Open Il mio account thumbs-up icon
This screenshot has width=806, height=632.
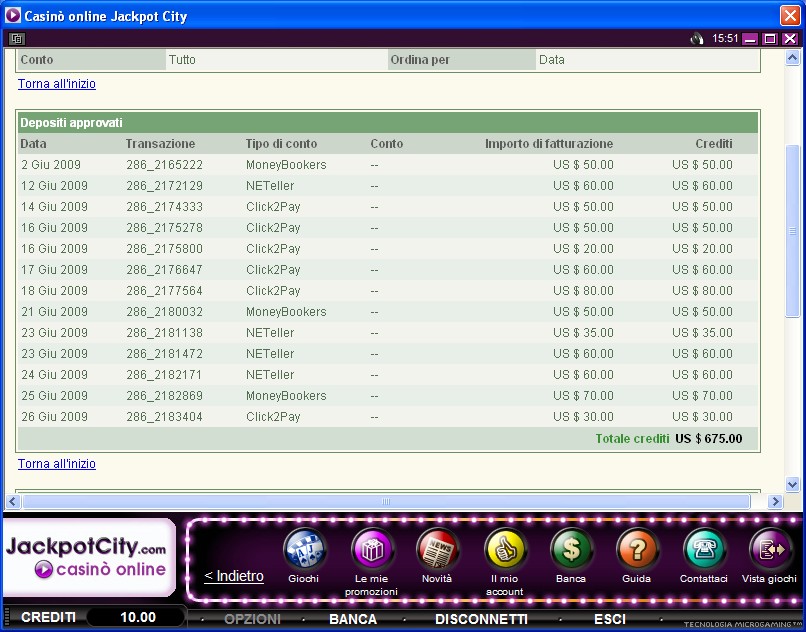[505, 550]
